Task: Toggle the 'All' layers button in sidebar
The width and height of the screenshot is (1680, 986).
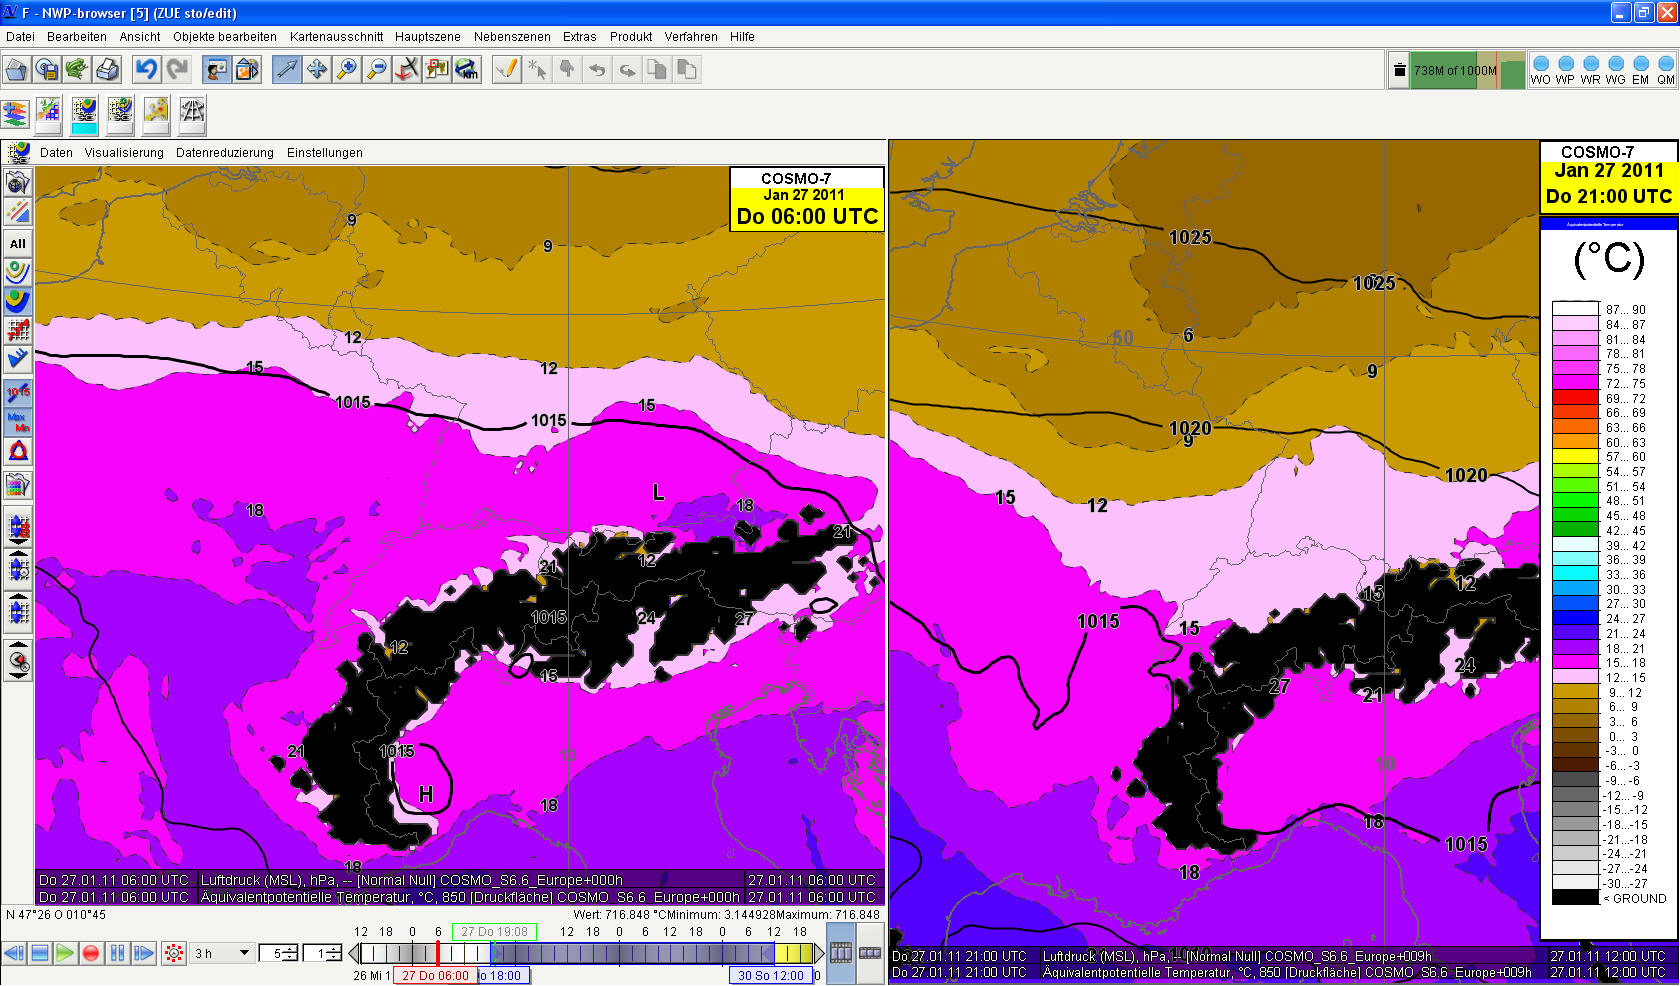Action: tap(18, 243)
